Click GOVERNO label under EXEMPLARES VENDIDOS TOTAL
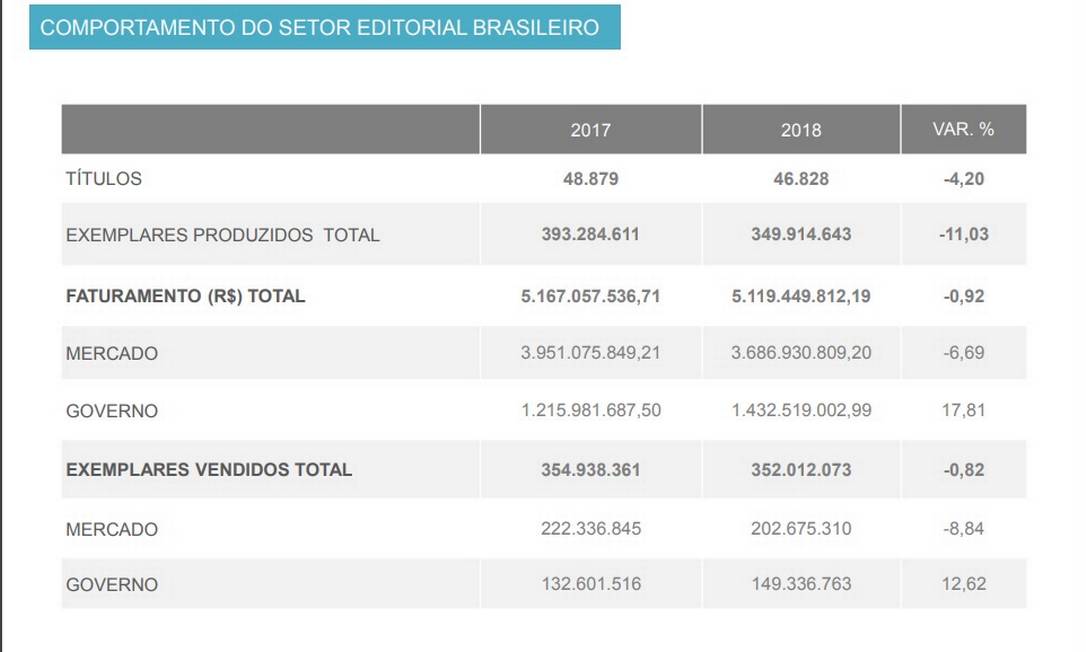 pos(112,585)
